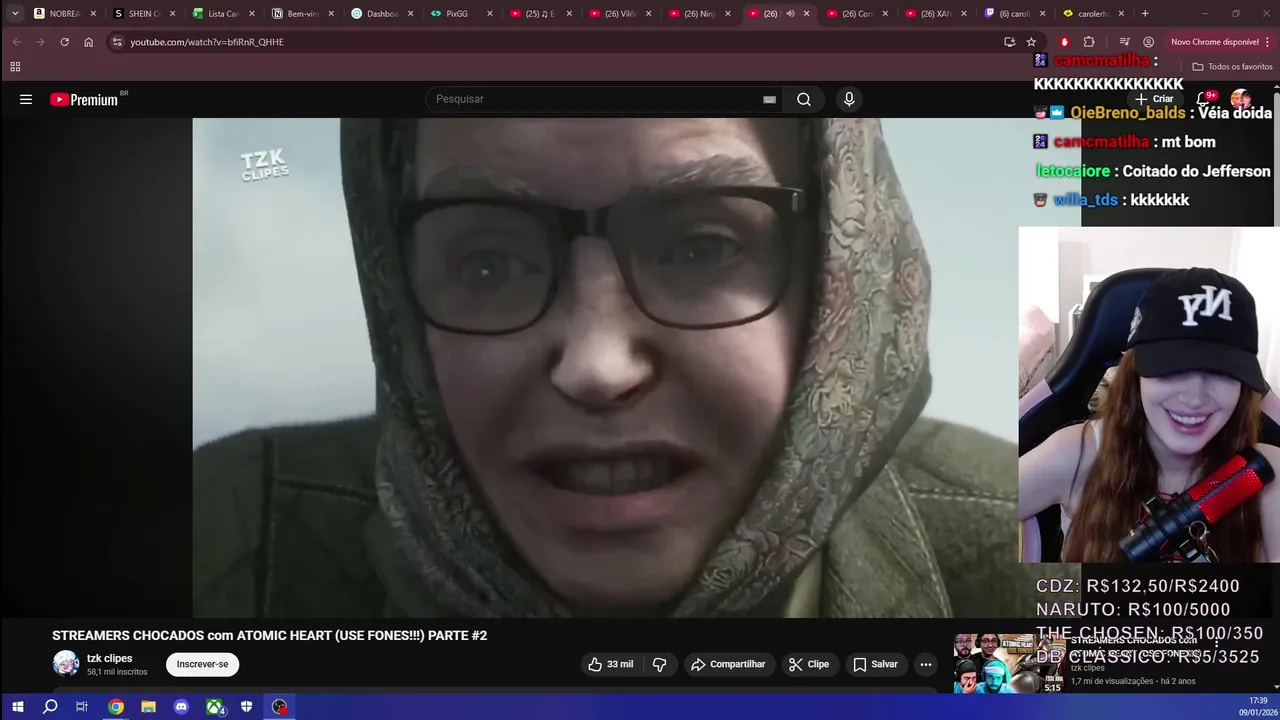The width and height of the screenshot is (1280, 720).
Task: Open the Criar menu
Action: 1154,99
